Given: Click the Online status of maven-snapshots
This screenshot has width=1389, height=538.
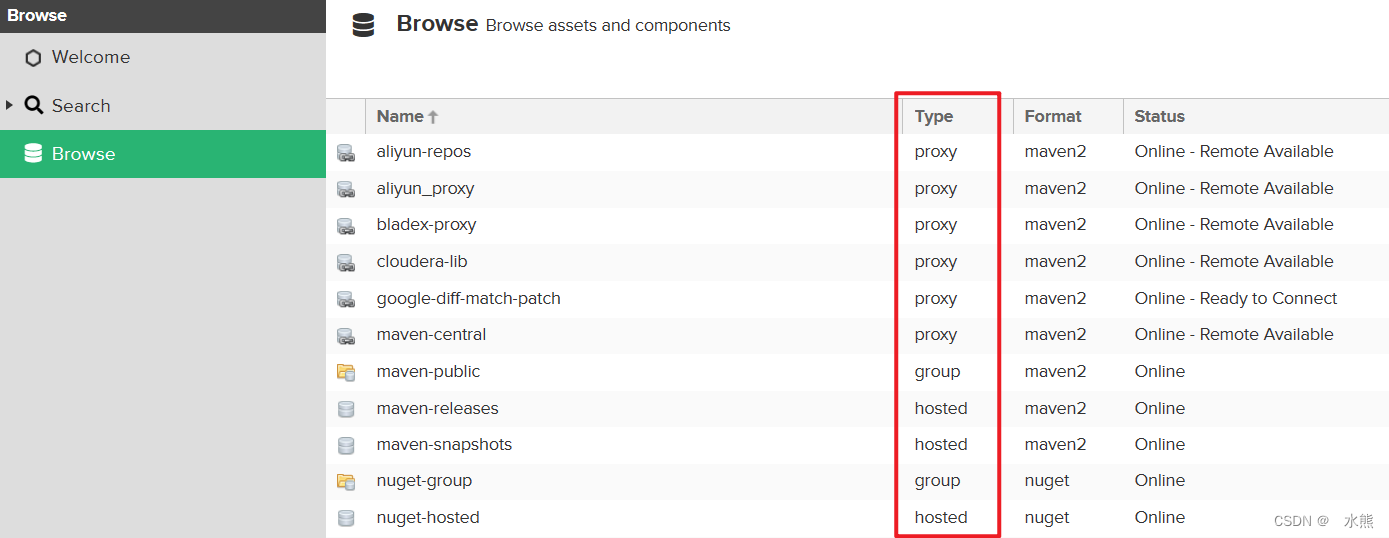Looking at the screenshot, I should coord(1160,445).
